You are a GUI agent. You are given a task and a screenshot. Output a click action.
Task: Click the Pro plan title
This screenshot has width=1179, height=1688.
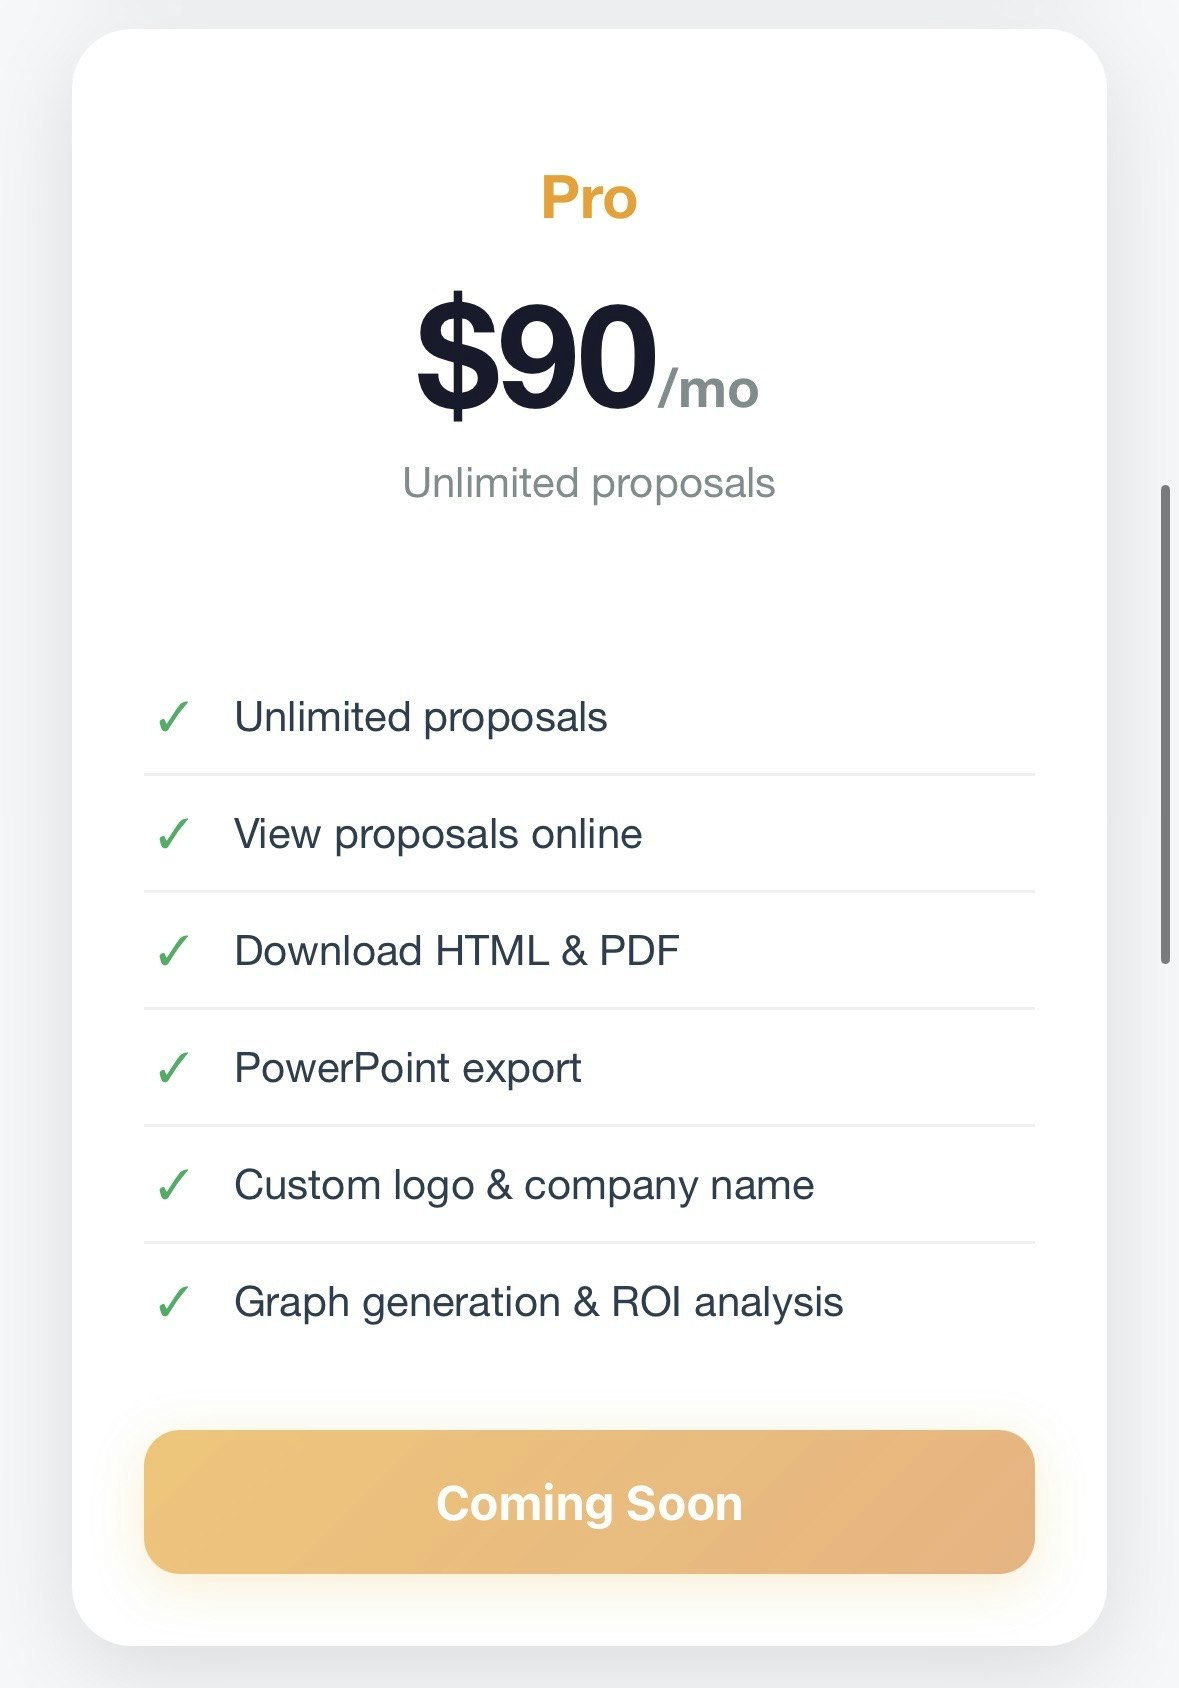pos(589,198)
